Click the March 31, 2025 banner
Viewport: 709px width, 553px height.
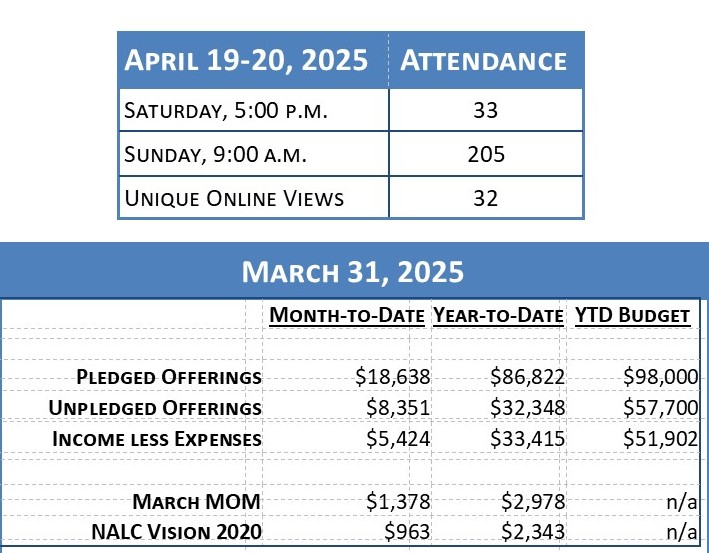[354, 271]
